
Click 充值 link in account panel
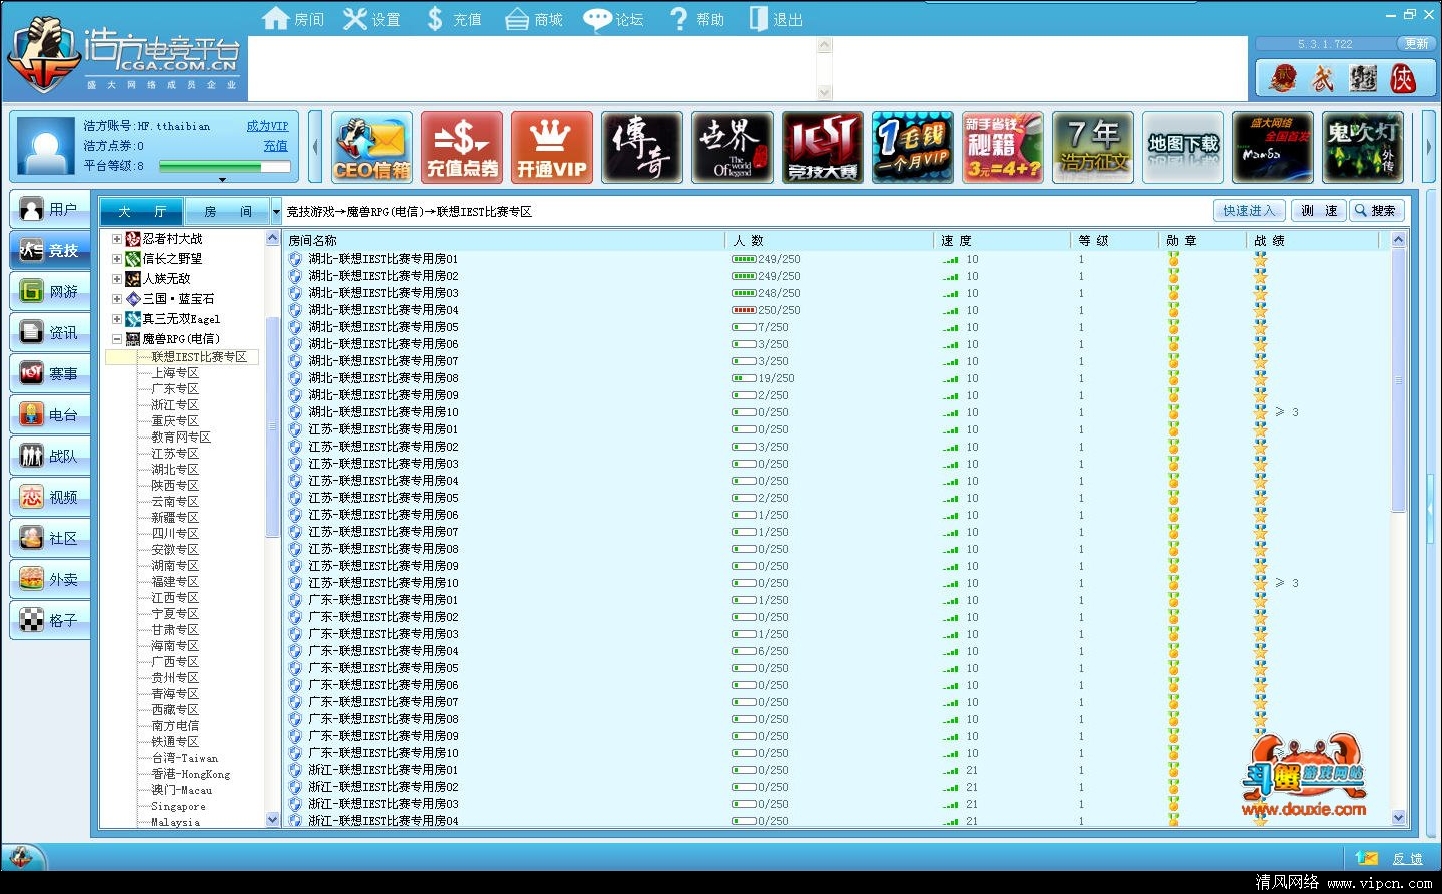(x=275, y=146)
